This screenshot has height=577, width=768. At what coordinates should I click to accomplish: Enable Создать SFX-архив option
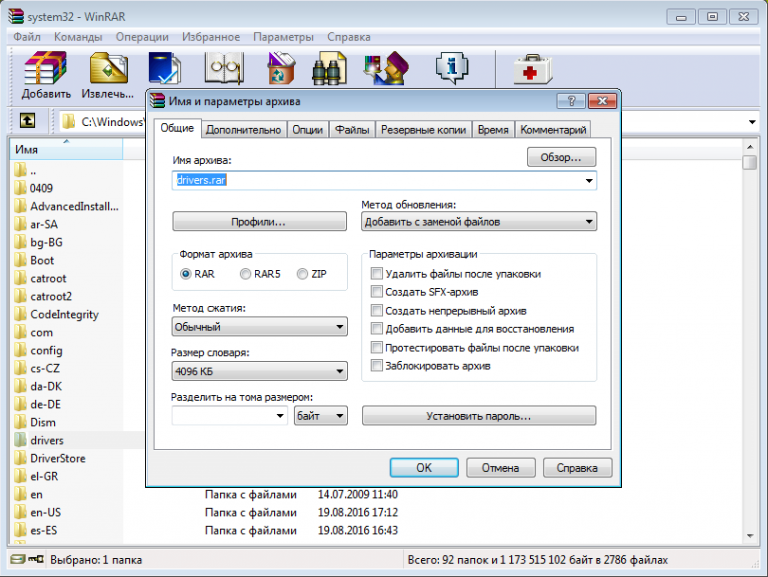click(376, 292)
